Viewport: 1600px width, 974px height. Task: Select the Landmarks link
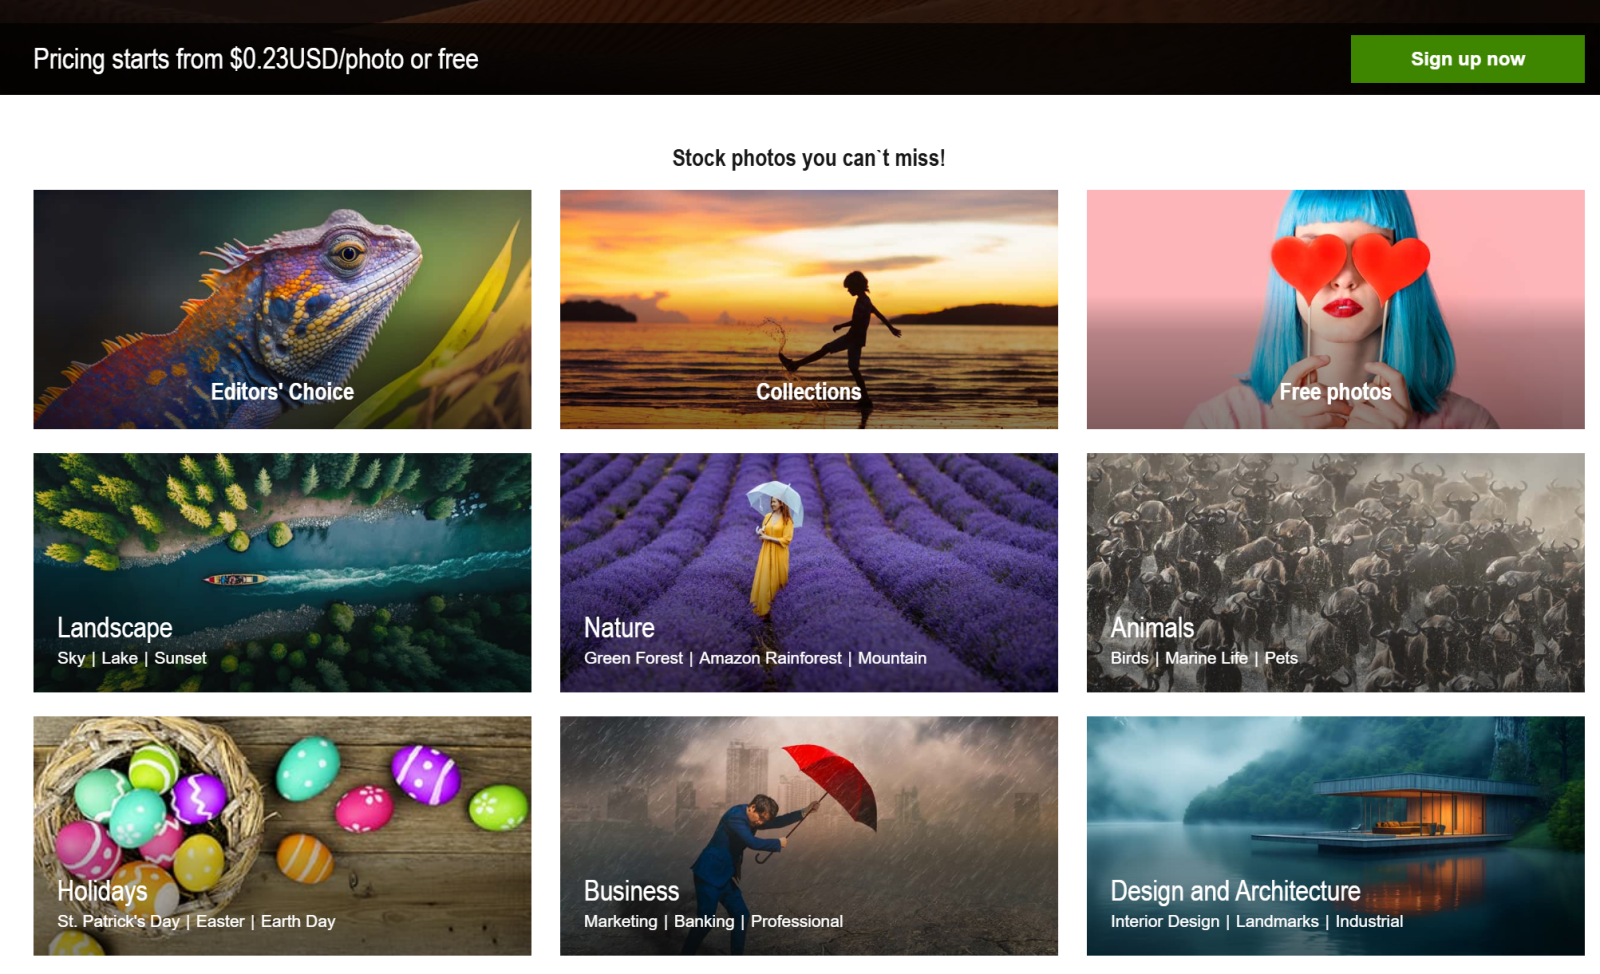tap(1277, 921)
